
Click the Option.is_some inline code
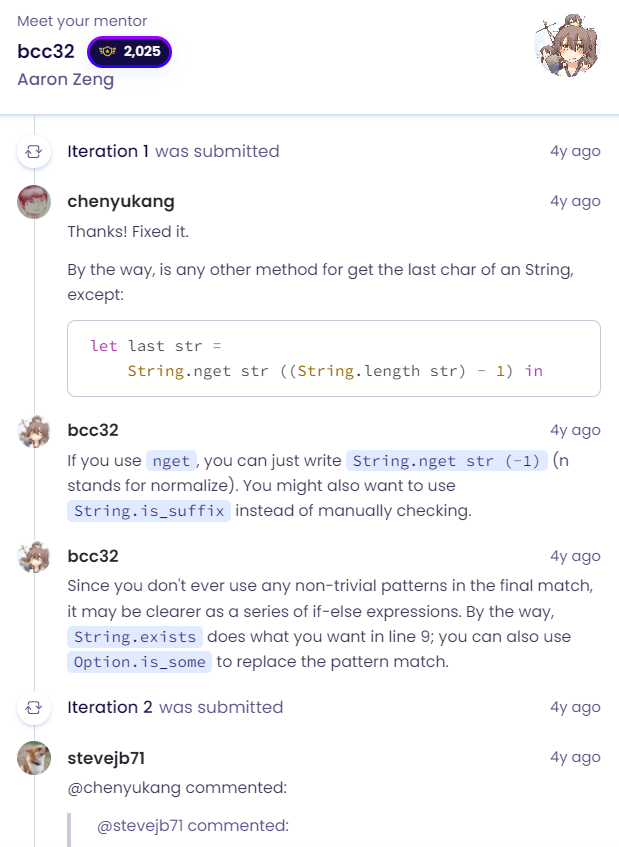[x=139, y=662]
